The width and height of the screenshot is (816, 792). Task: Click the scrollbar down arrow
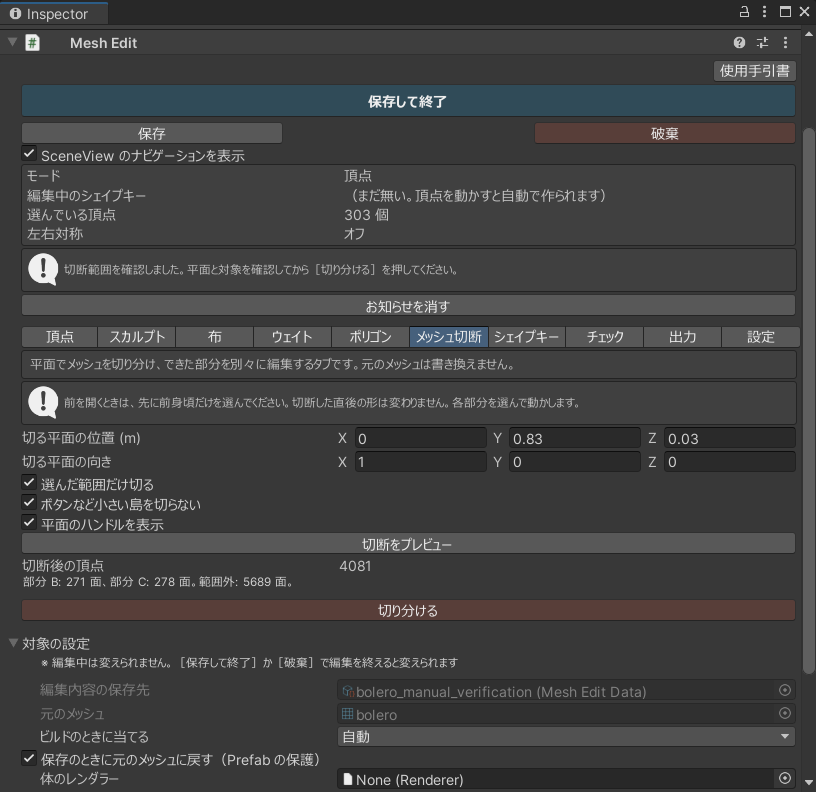[808, 782]
